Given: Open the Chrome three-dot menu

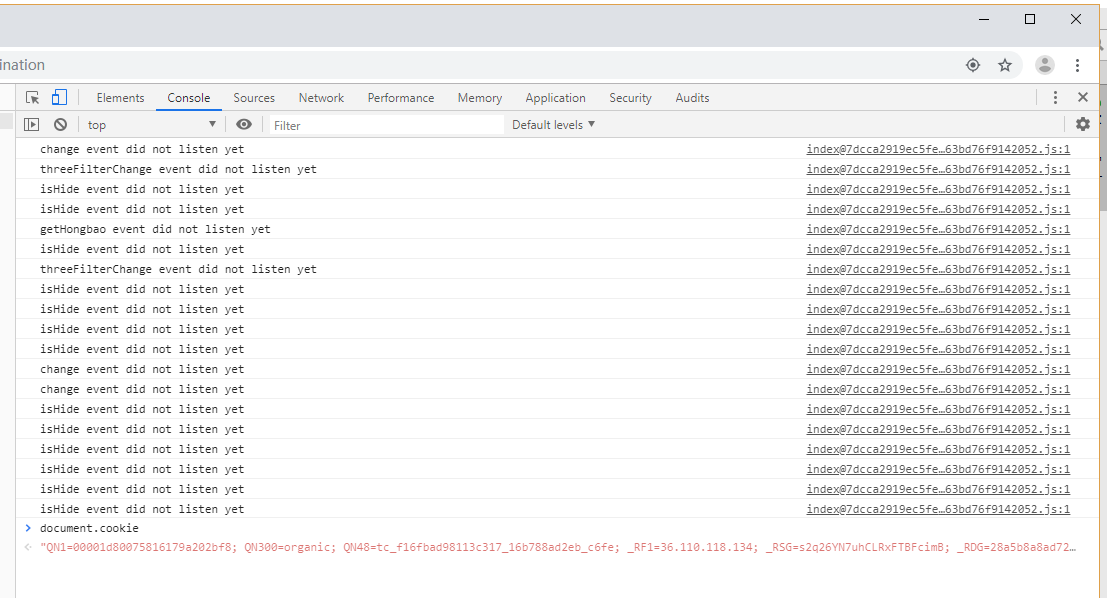Looking at the screenshot, I should pyautogui.click(x=1077, y=65).
